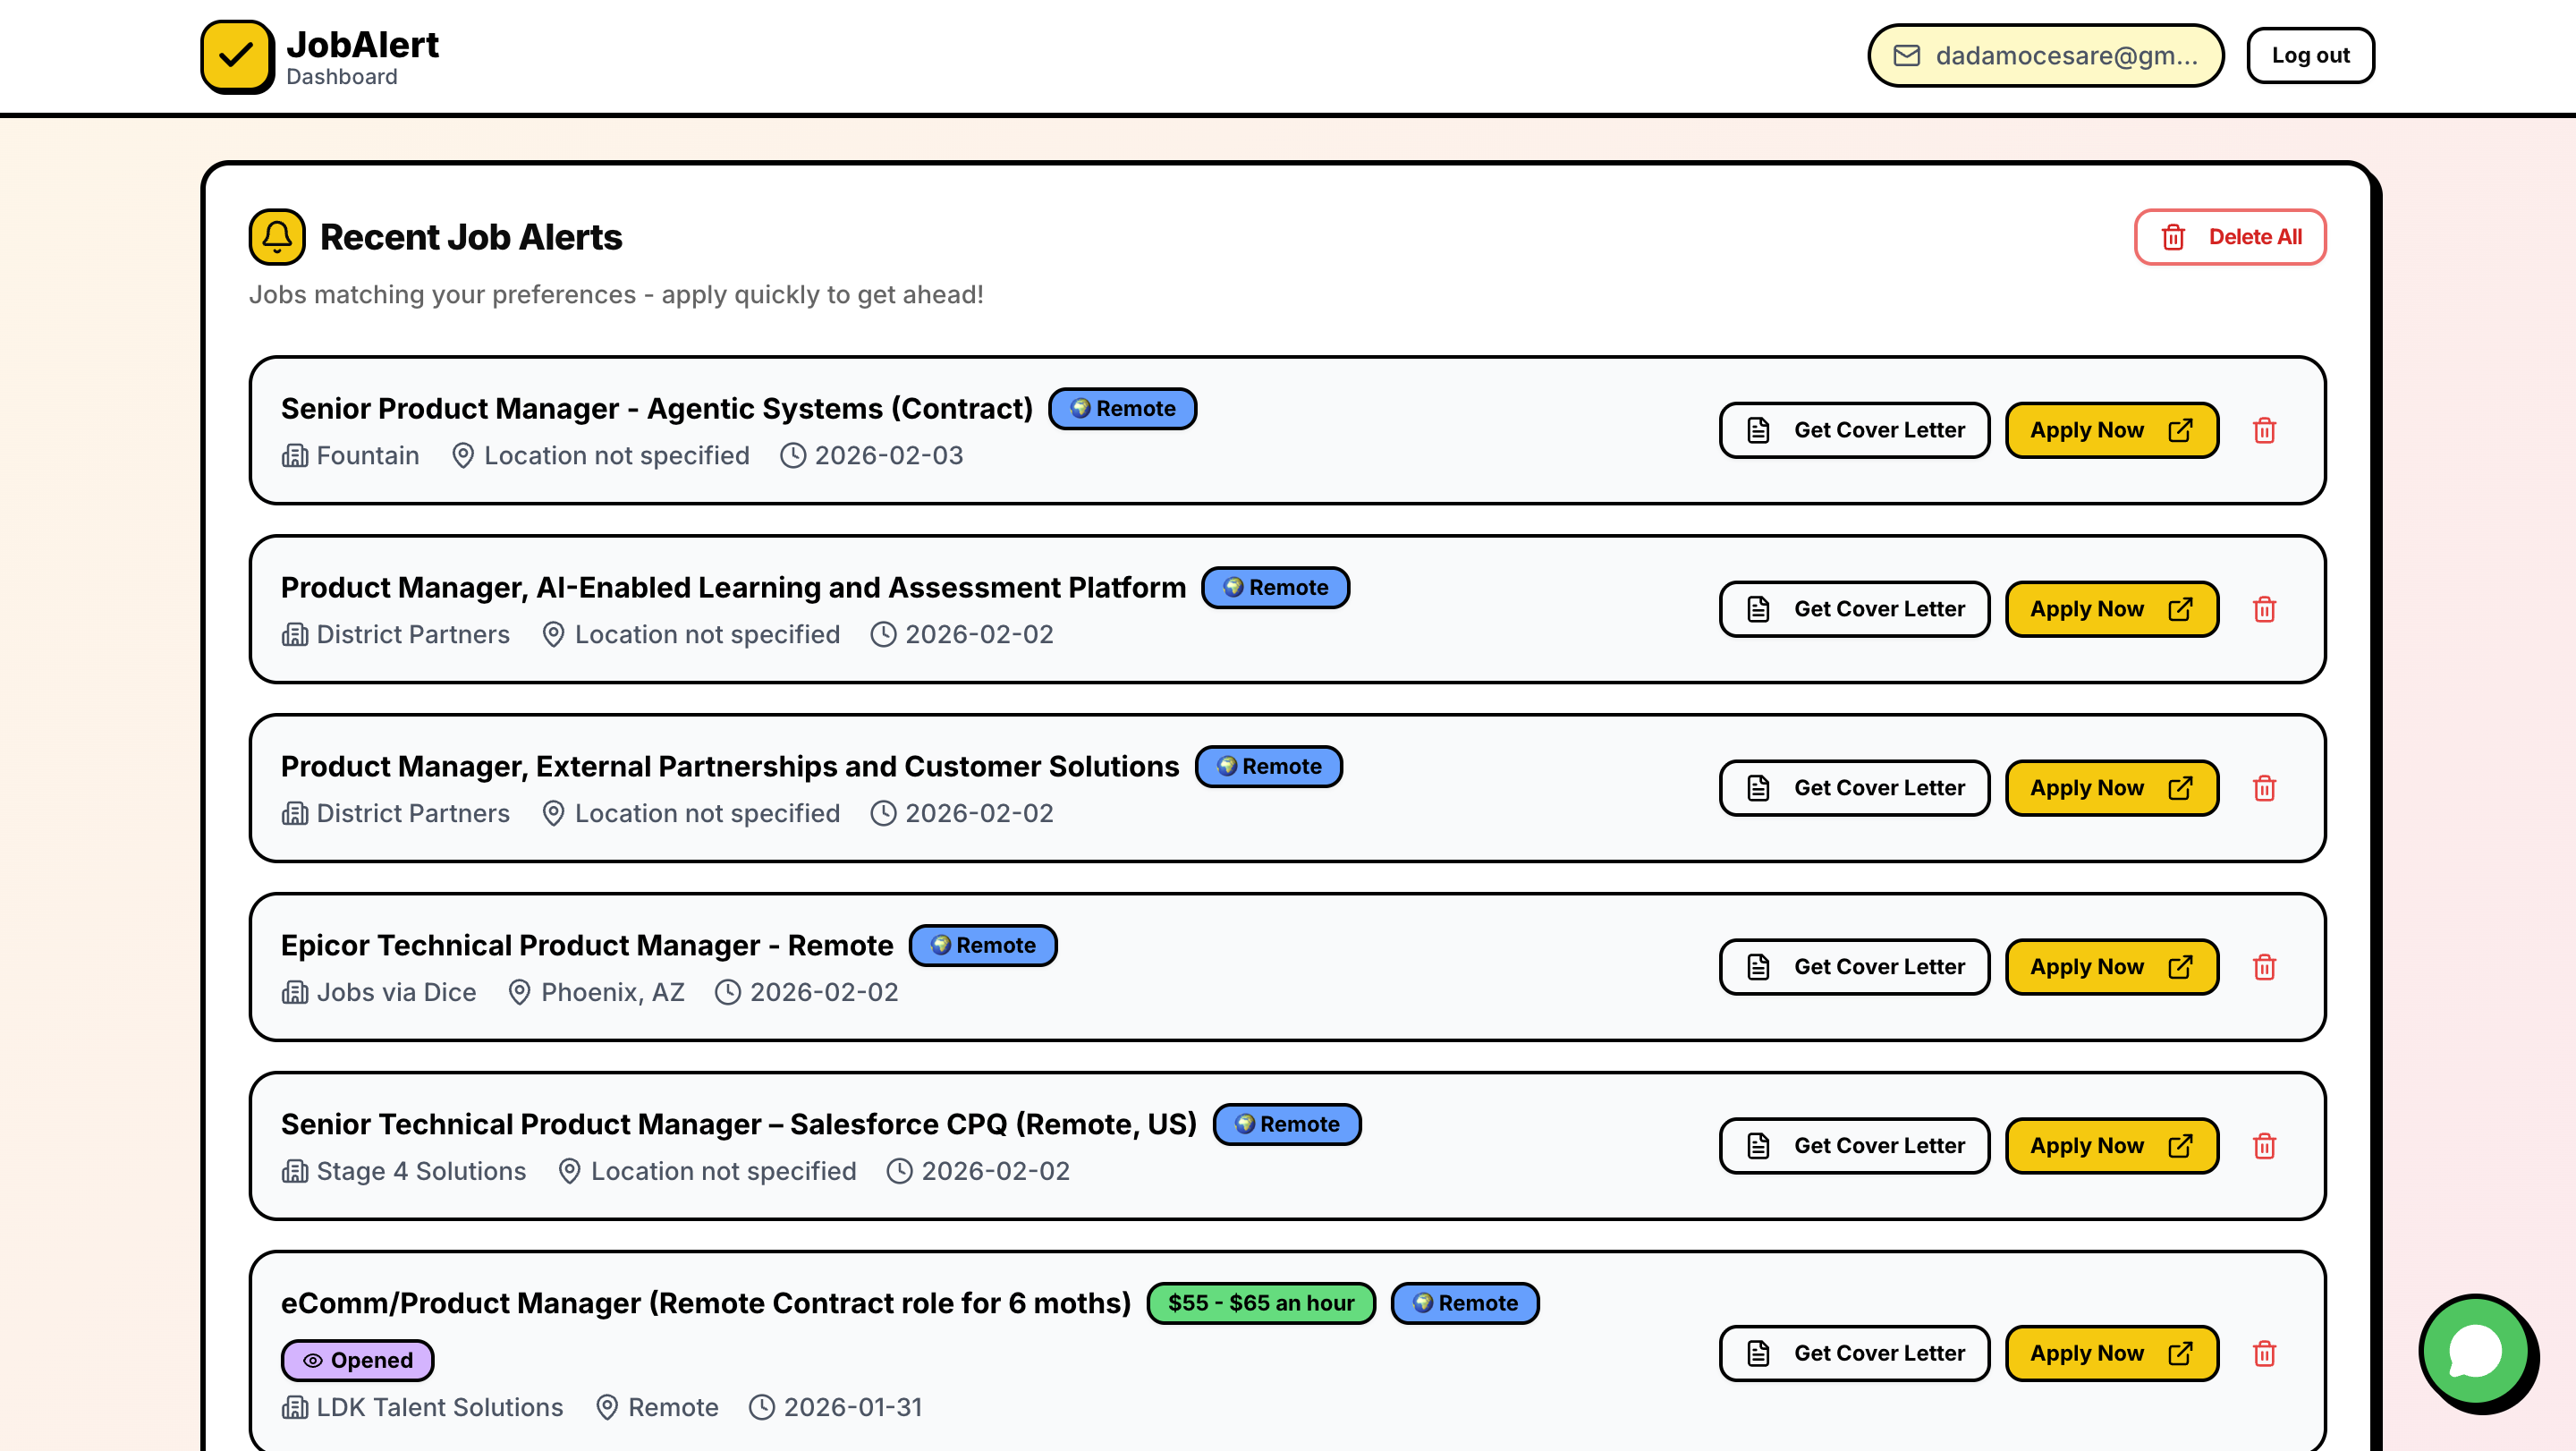Screen dimensions: 2576x1451
Task: Click Delete All to remove all alerts
Action: (2230, 237)
